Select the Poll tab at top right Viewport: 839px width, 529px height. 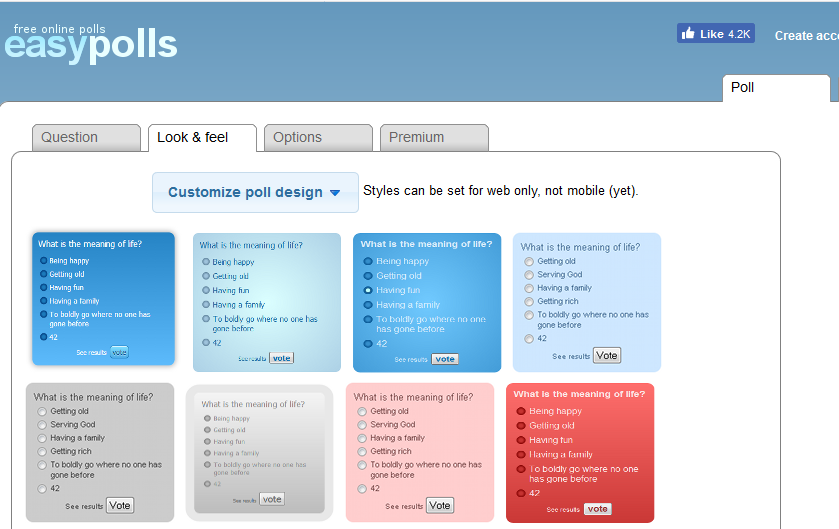click(x=775, y=88)
